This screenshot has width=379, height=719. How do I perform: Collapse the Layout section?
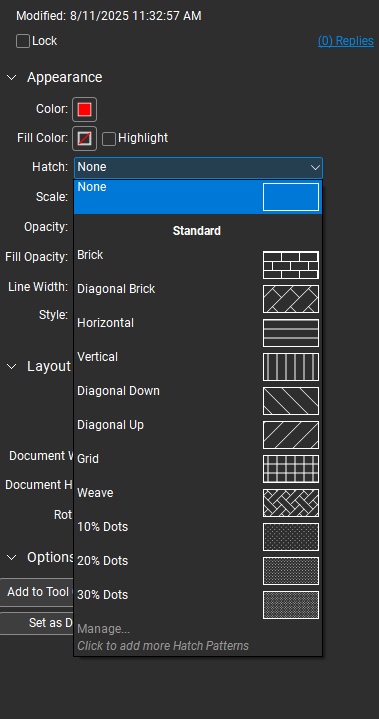[12, 366]
